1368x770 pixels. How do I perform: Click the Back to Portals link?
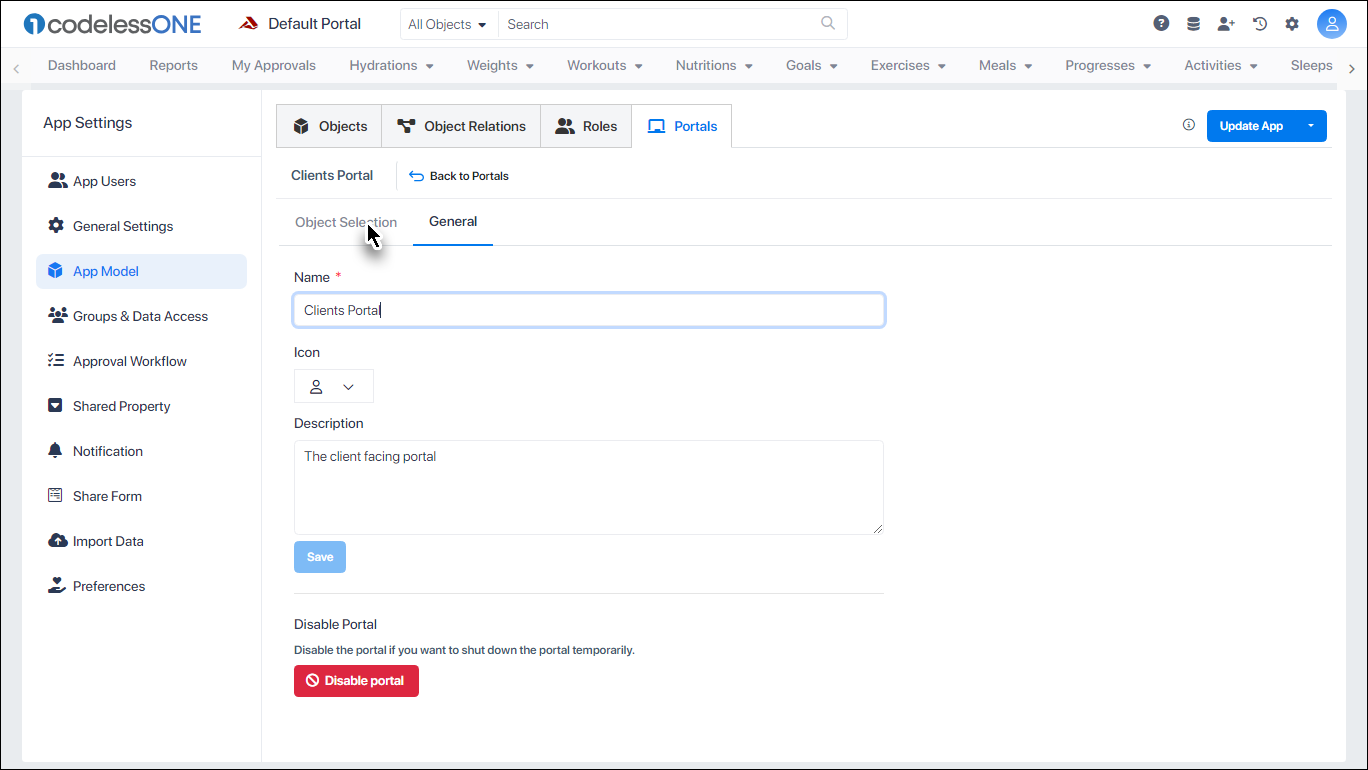(x=458, y=175)
